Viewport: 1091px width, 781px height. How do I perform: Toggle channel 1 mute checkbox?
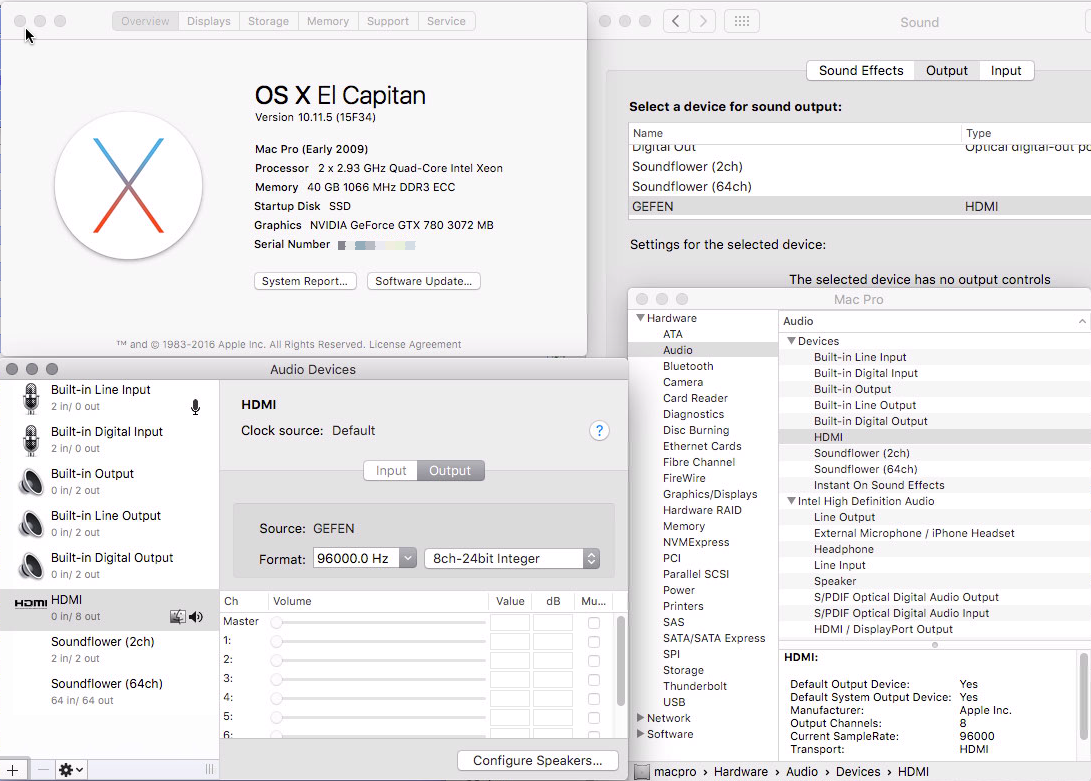594,642
